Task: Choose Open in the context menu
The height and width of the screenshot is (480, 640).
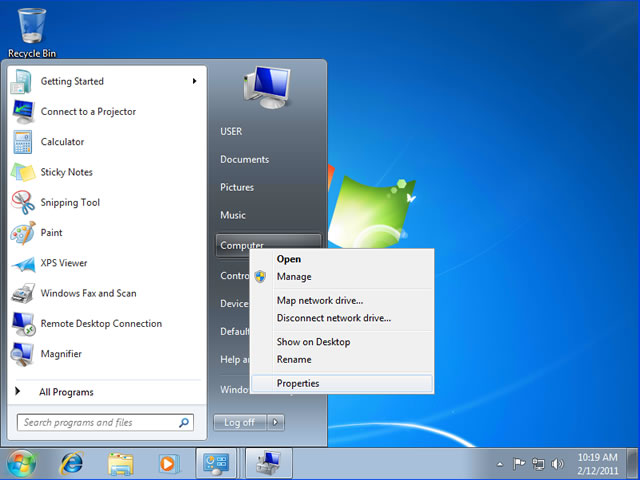Action: tap(342, 259)
